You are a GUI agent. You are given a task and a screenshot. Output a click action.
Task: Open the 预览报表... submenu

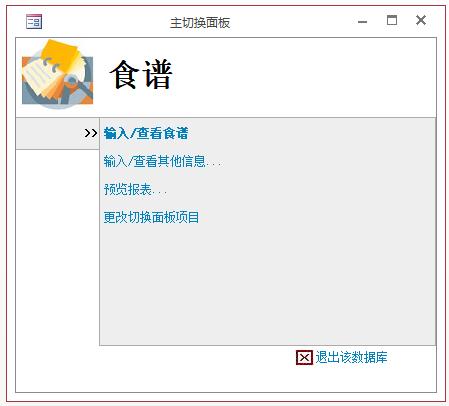pyautogui.click(x=135, y=189)
